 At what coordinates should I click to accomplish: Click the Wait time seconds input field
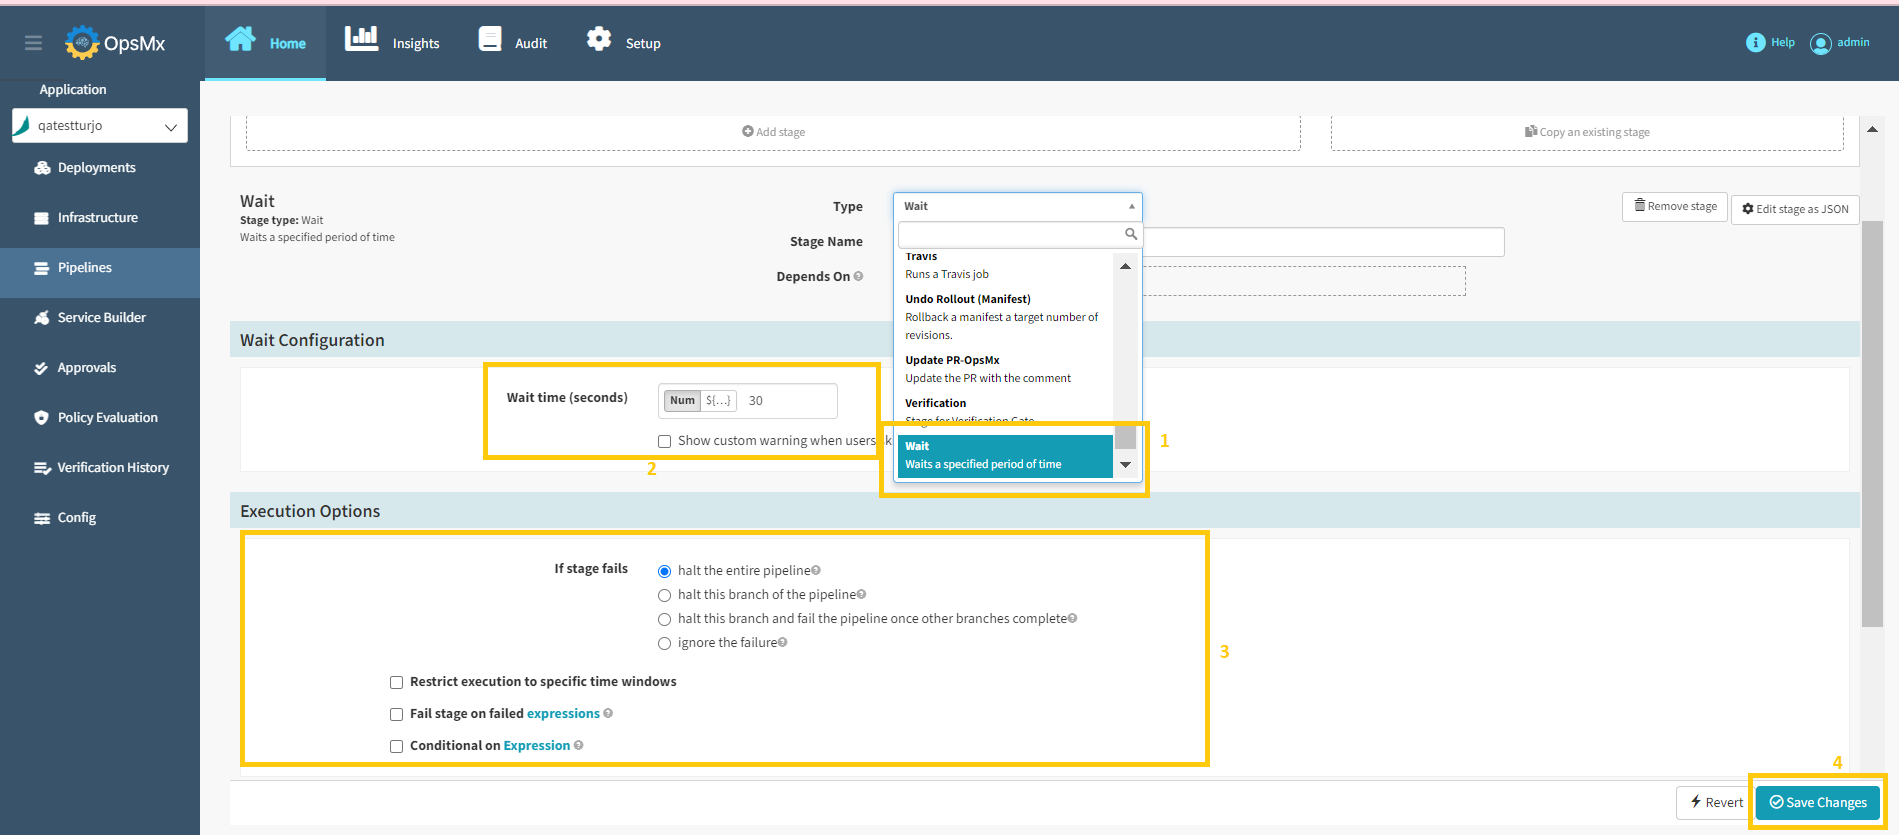point(787,401)
